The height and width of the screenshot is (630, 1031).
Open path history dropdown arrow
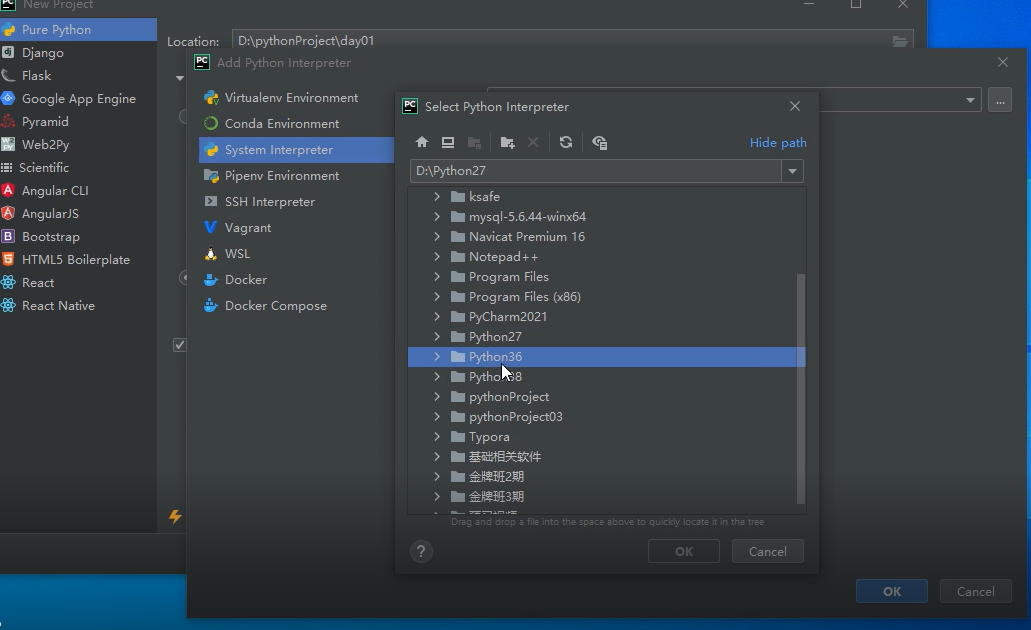(x=792, y=171)
